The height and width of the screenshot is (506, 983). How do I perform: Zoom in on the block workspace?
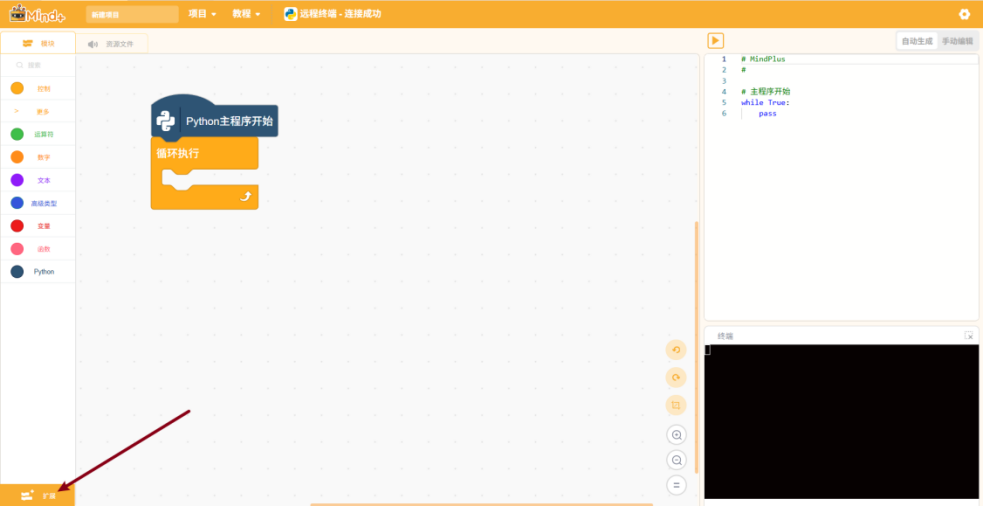[676, 435]
